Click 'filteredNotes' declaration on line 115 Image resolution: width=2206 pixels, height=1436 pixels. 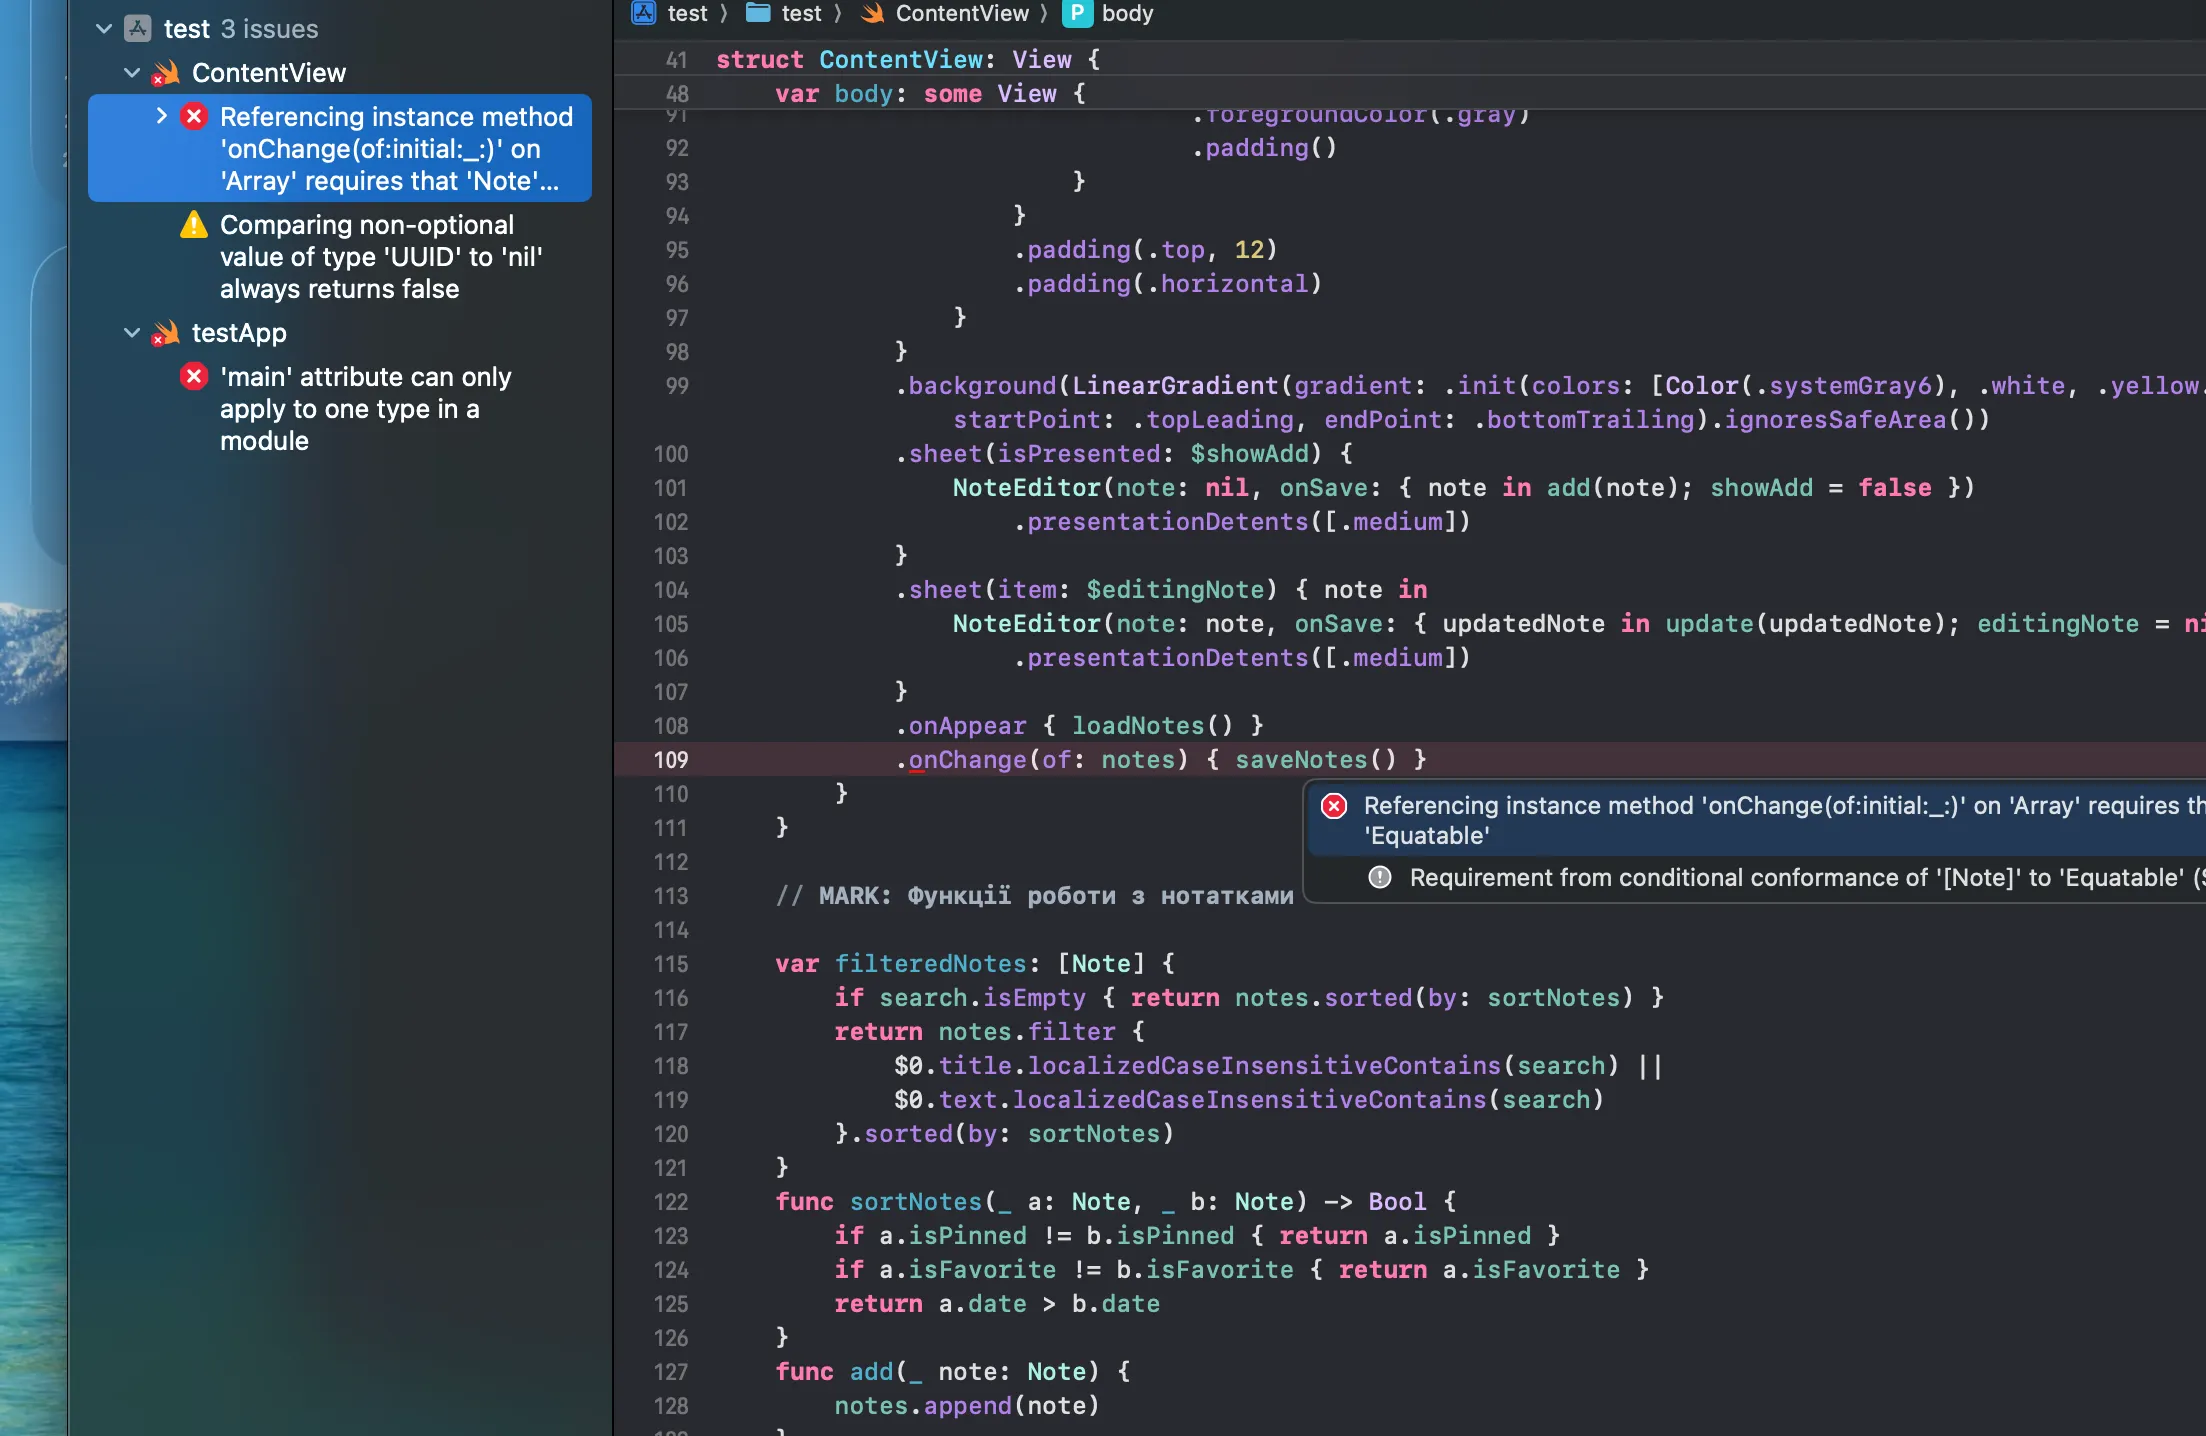click(930, 964)
